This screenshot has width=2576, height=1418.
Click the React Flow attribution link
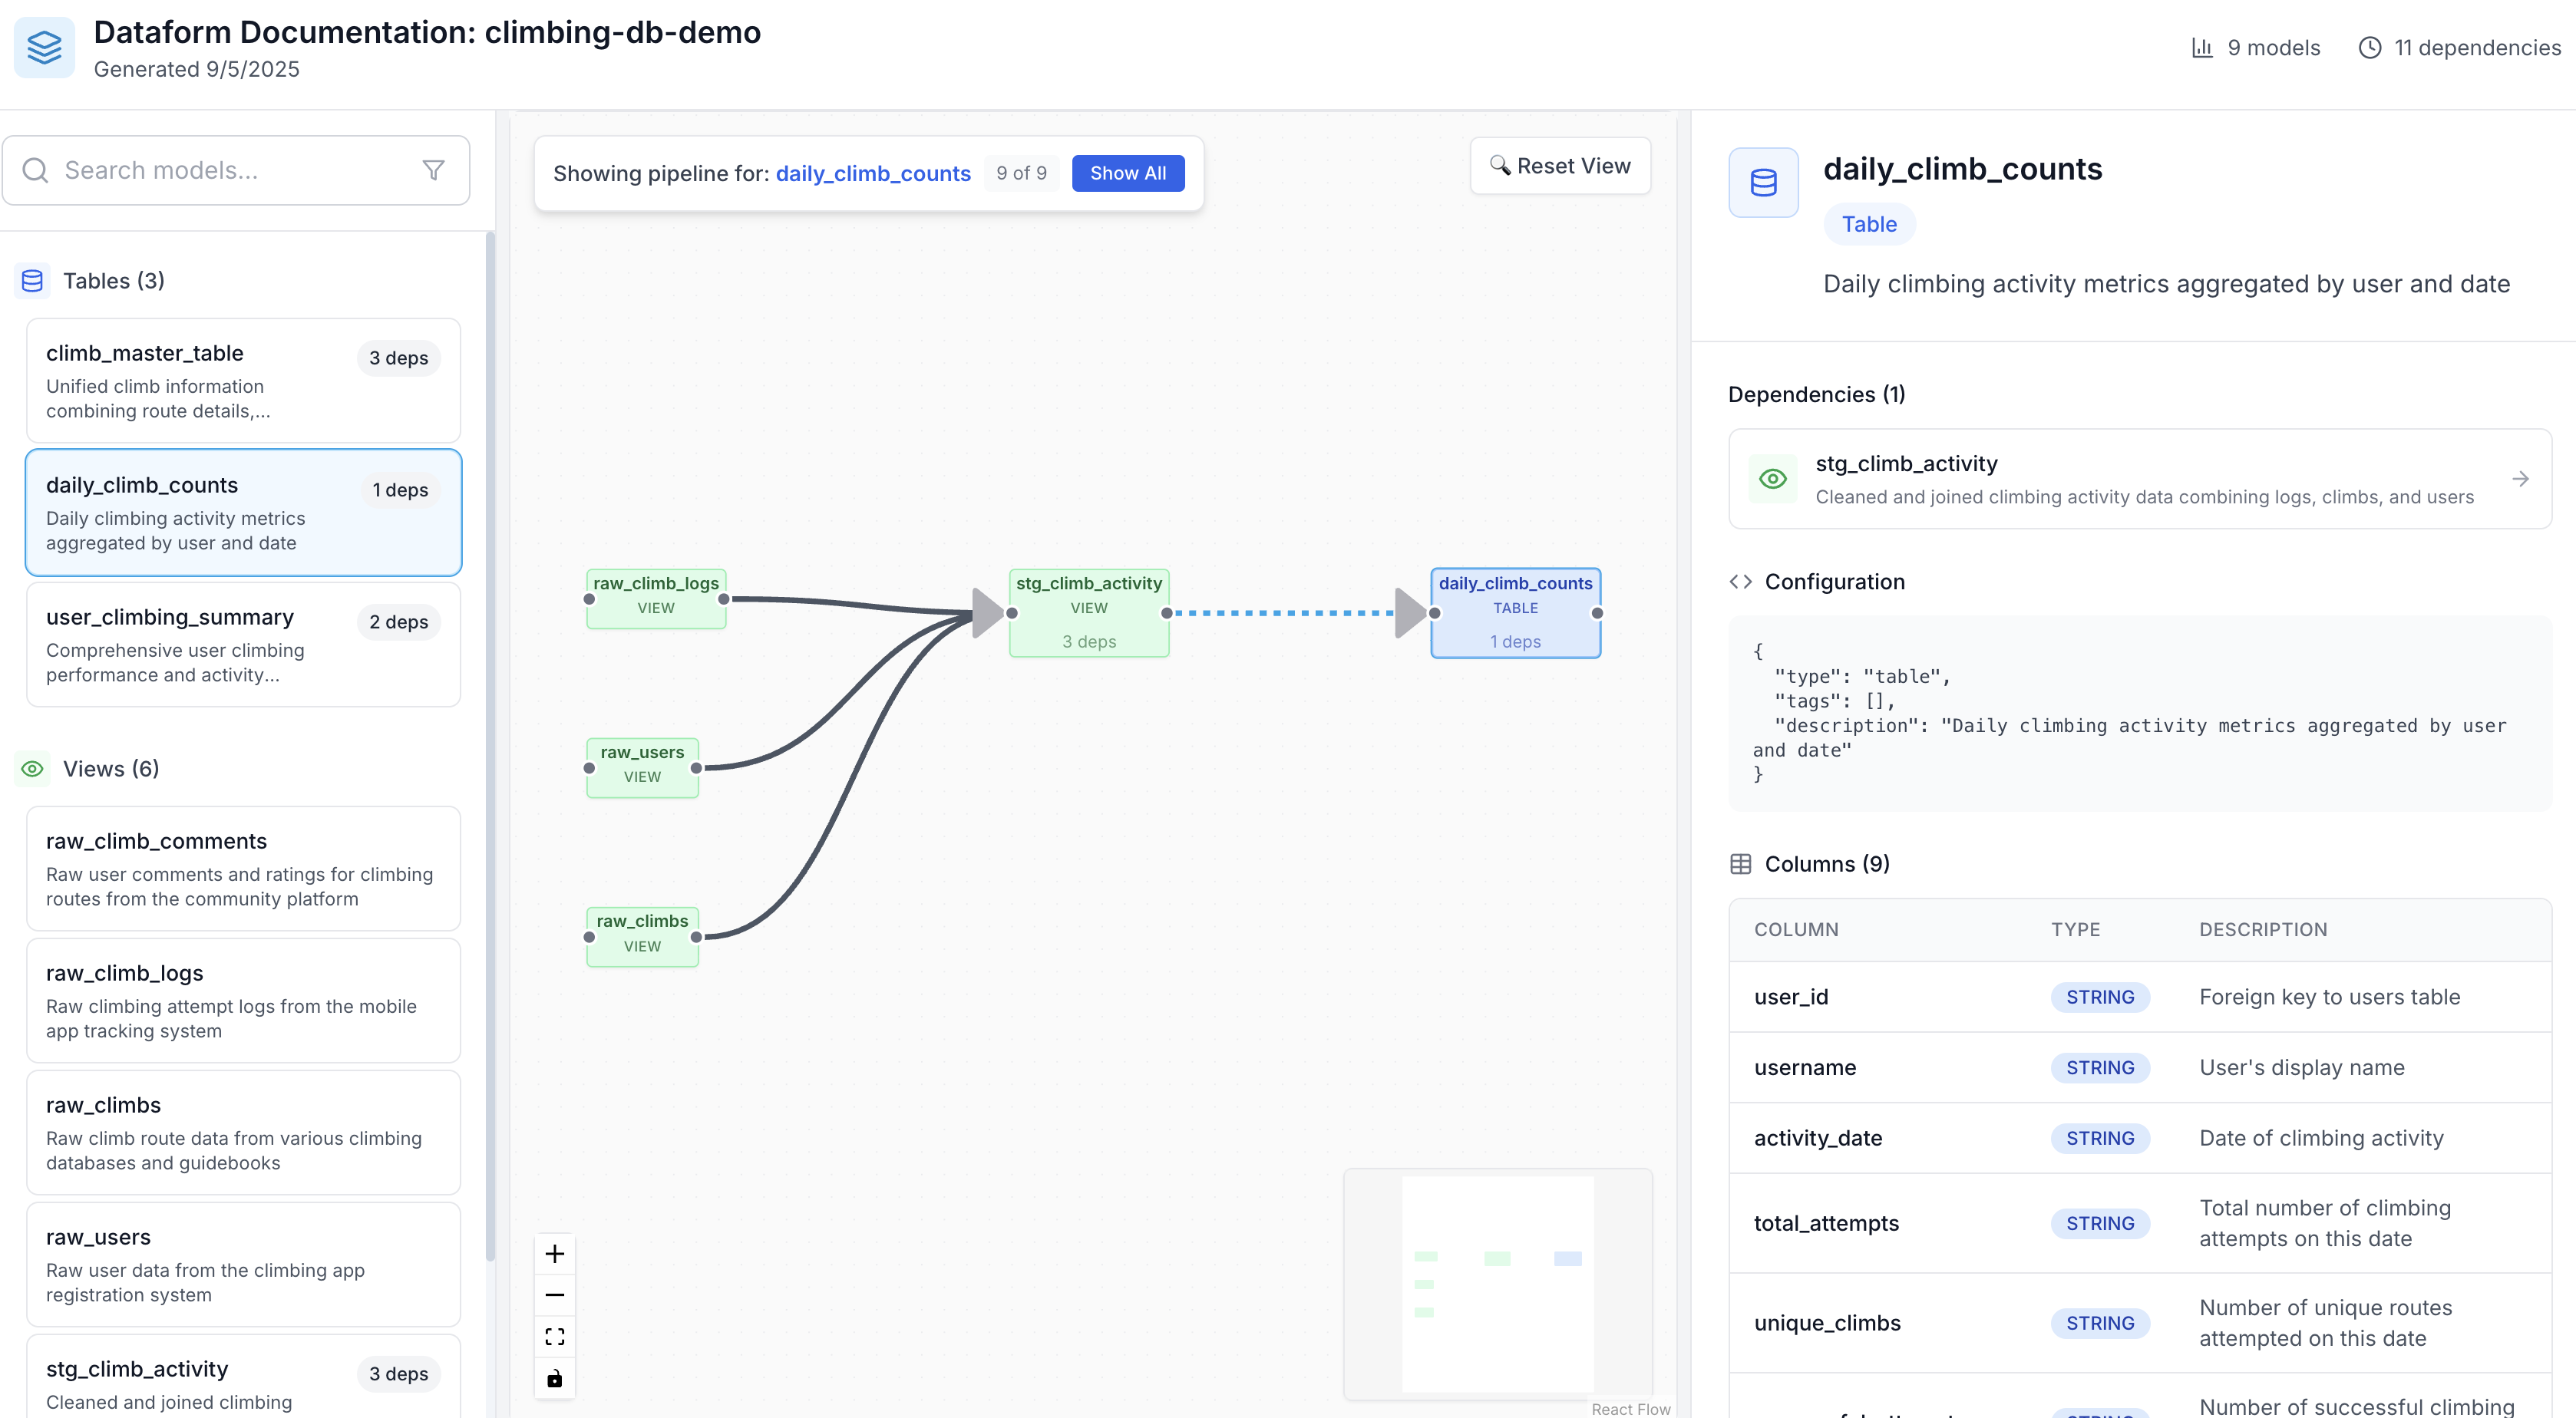click(x=1630, y=1409)
